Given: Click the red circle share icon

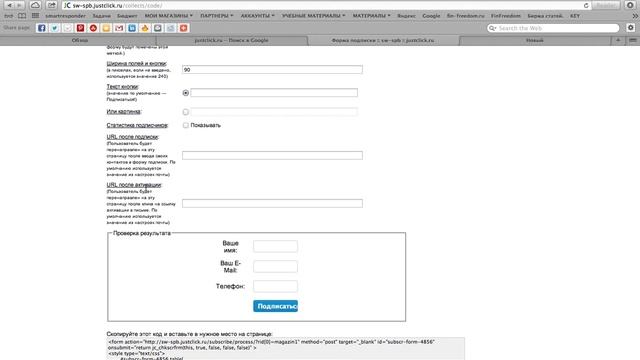Looking at the screenshot, I should click(93, 28).
